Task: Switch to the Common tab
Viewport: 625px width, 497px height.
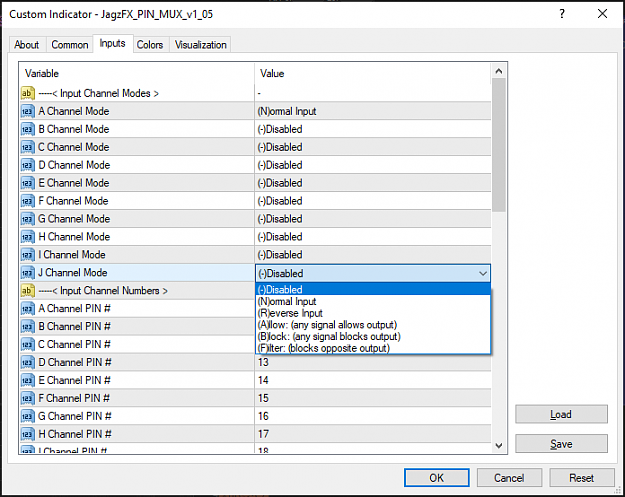Action: coord(70,45)
